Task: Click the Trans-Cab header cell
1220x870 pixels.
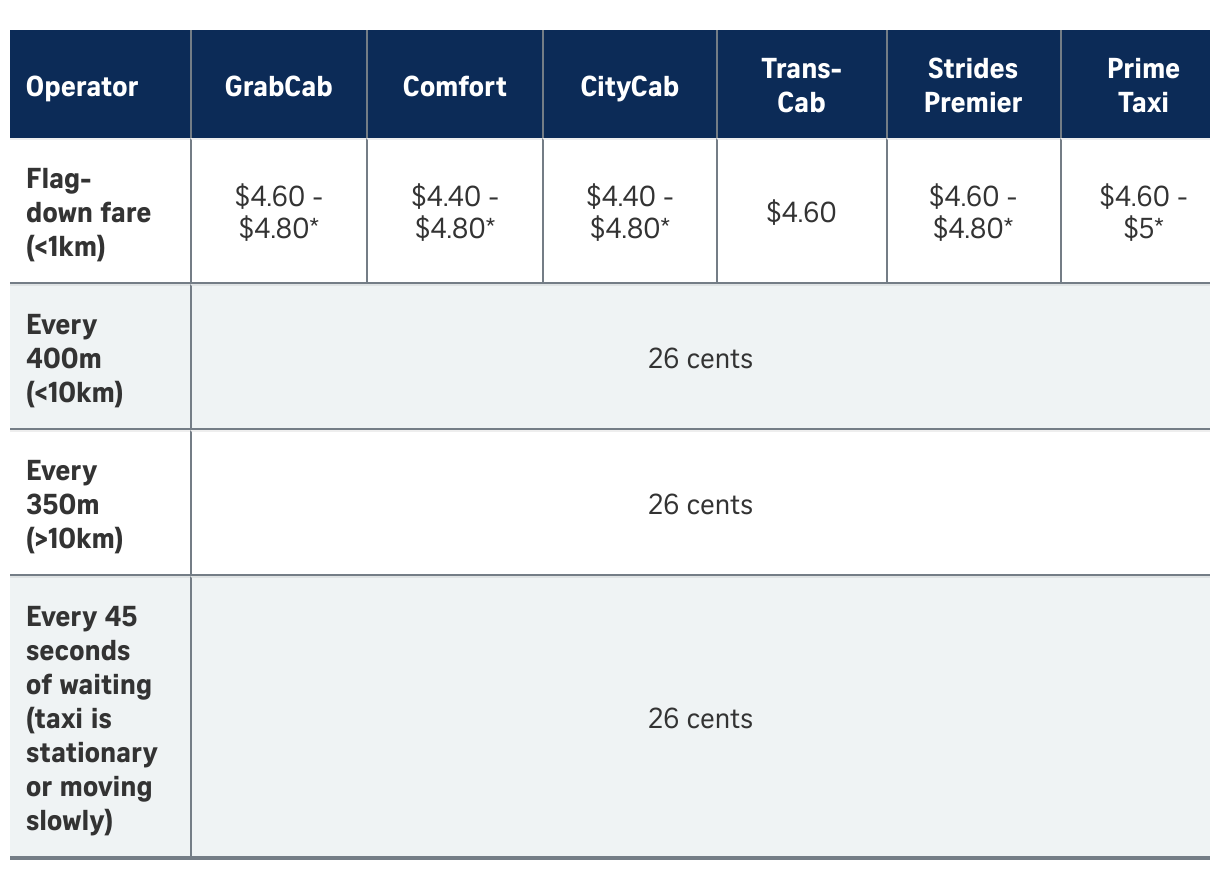Action: 801,85
